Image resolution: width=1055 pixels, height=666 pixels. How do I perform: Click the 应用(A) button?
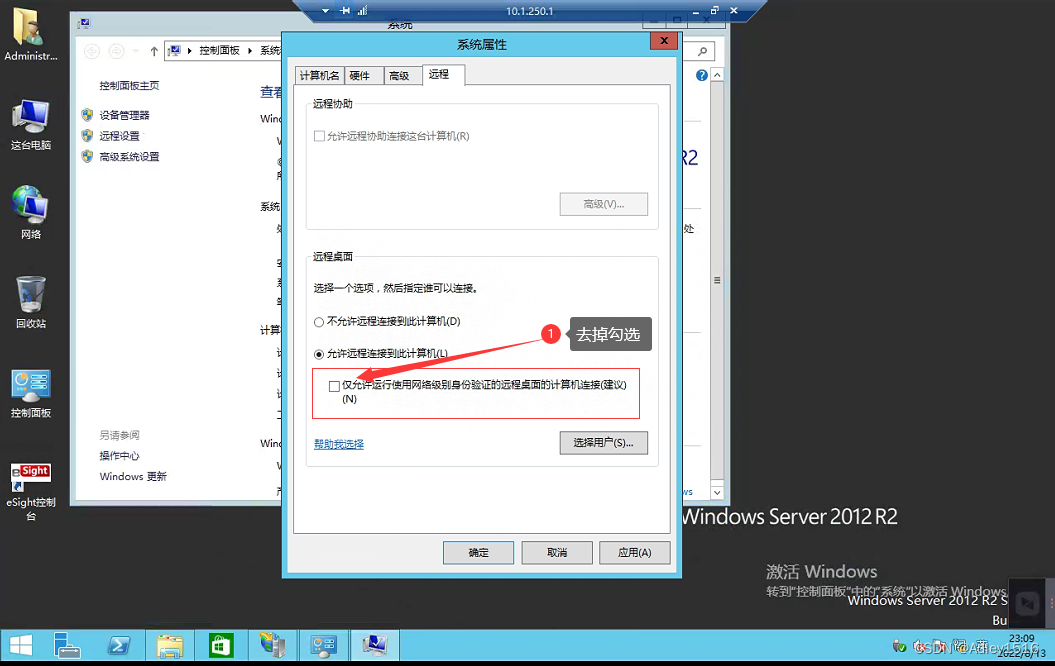[x=634, y=553]
